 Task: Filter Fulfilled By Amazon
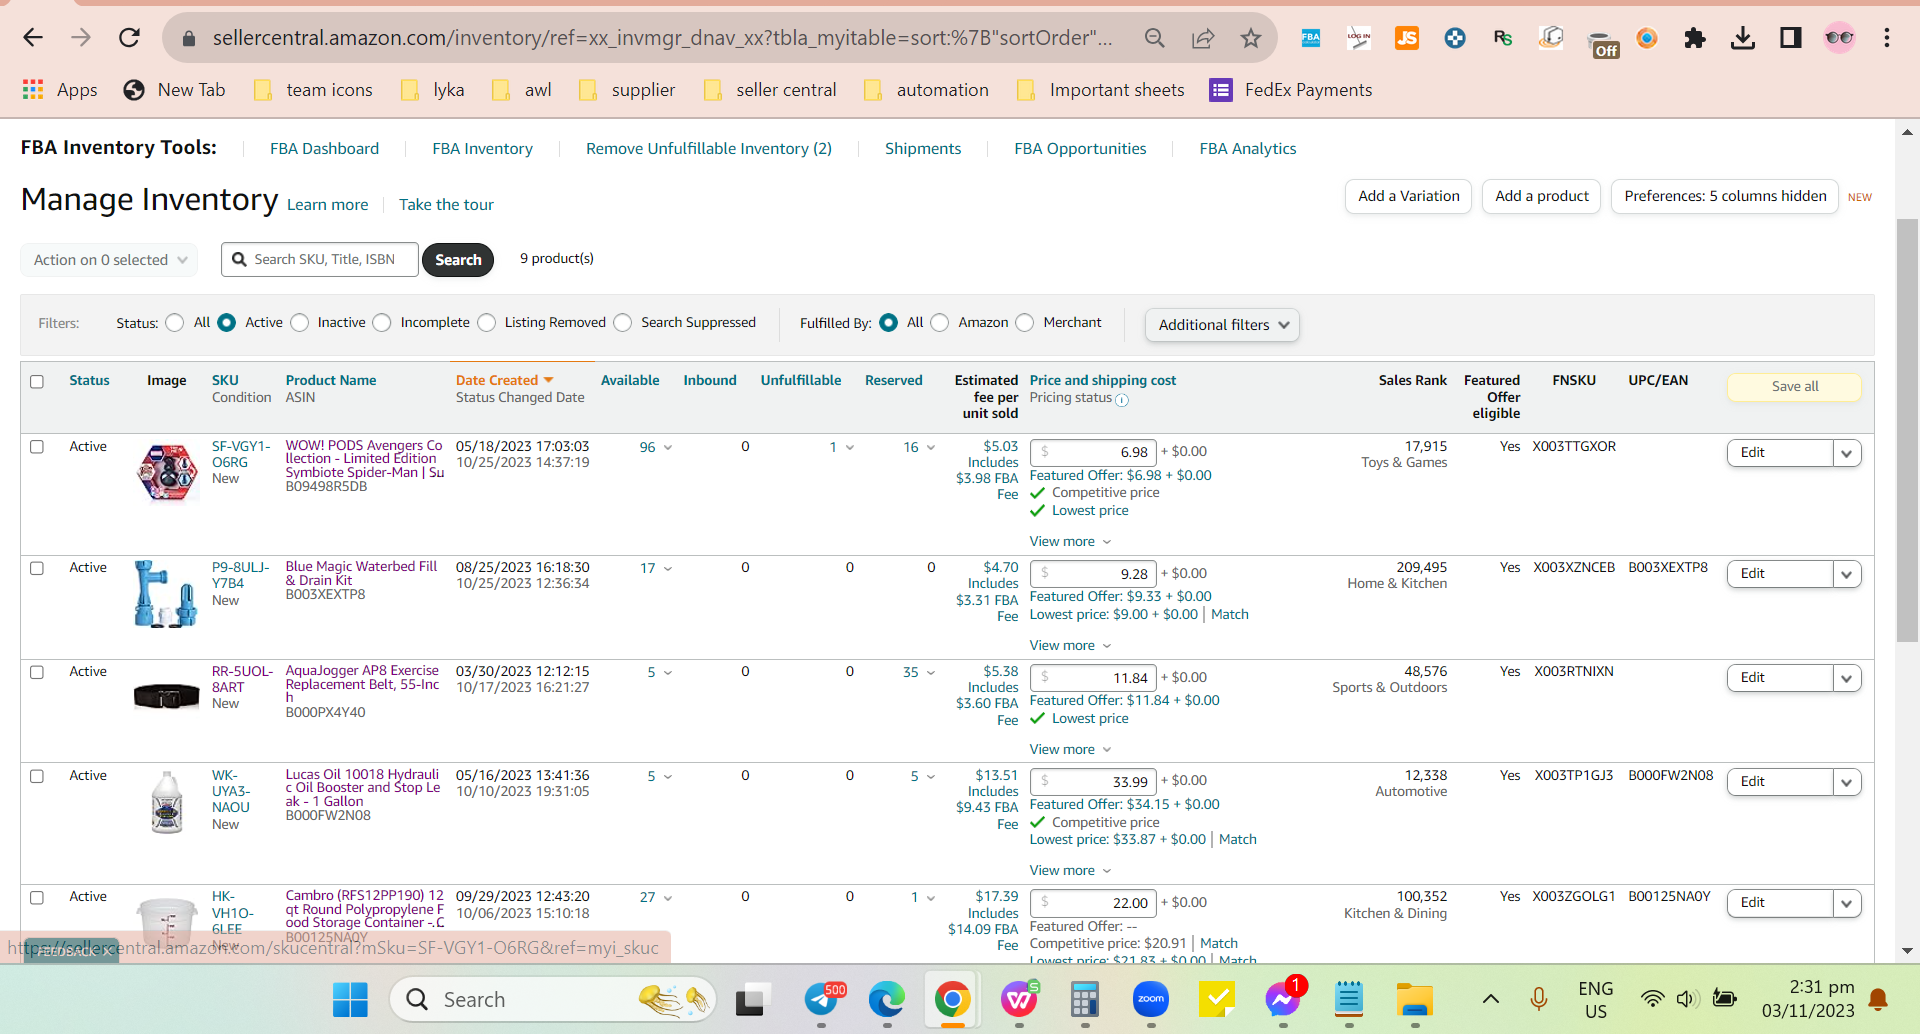pos(940,322)
